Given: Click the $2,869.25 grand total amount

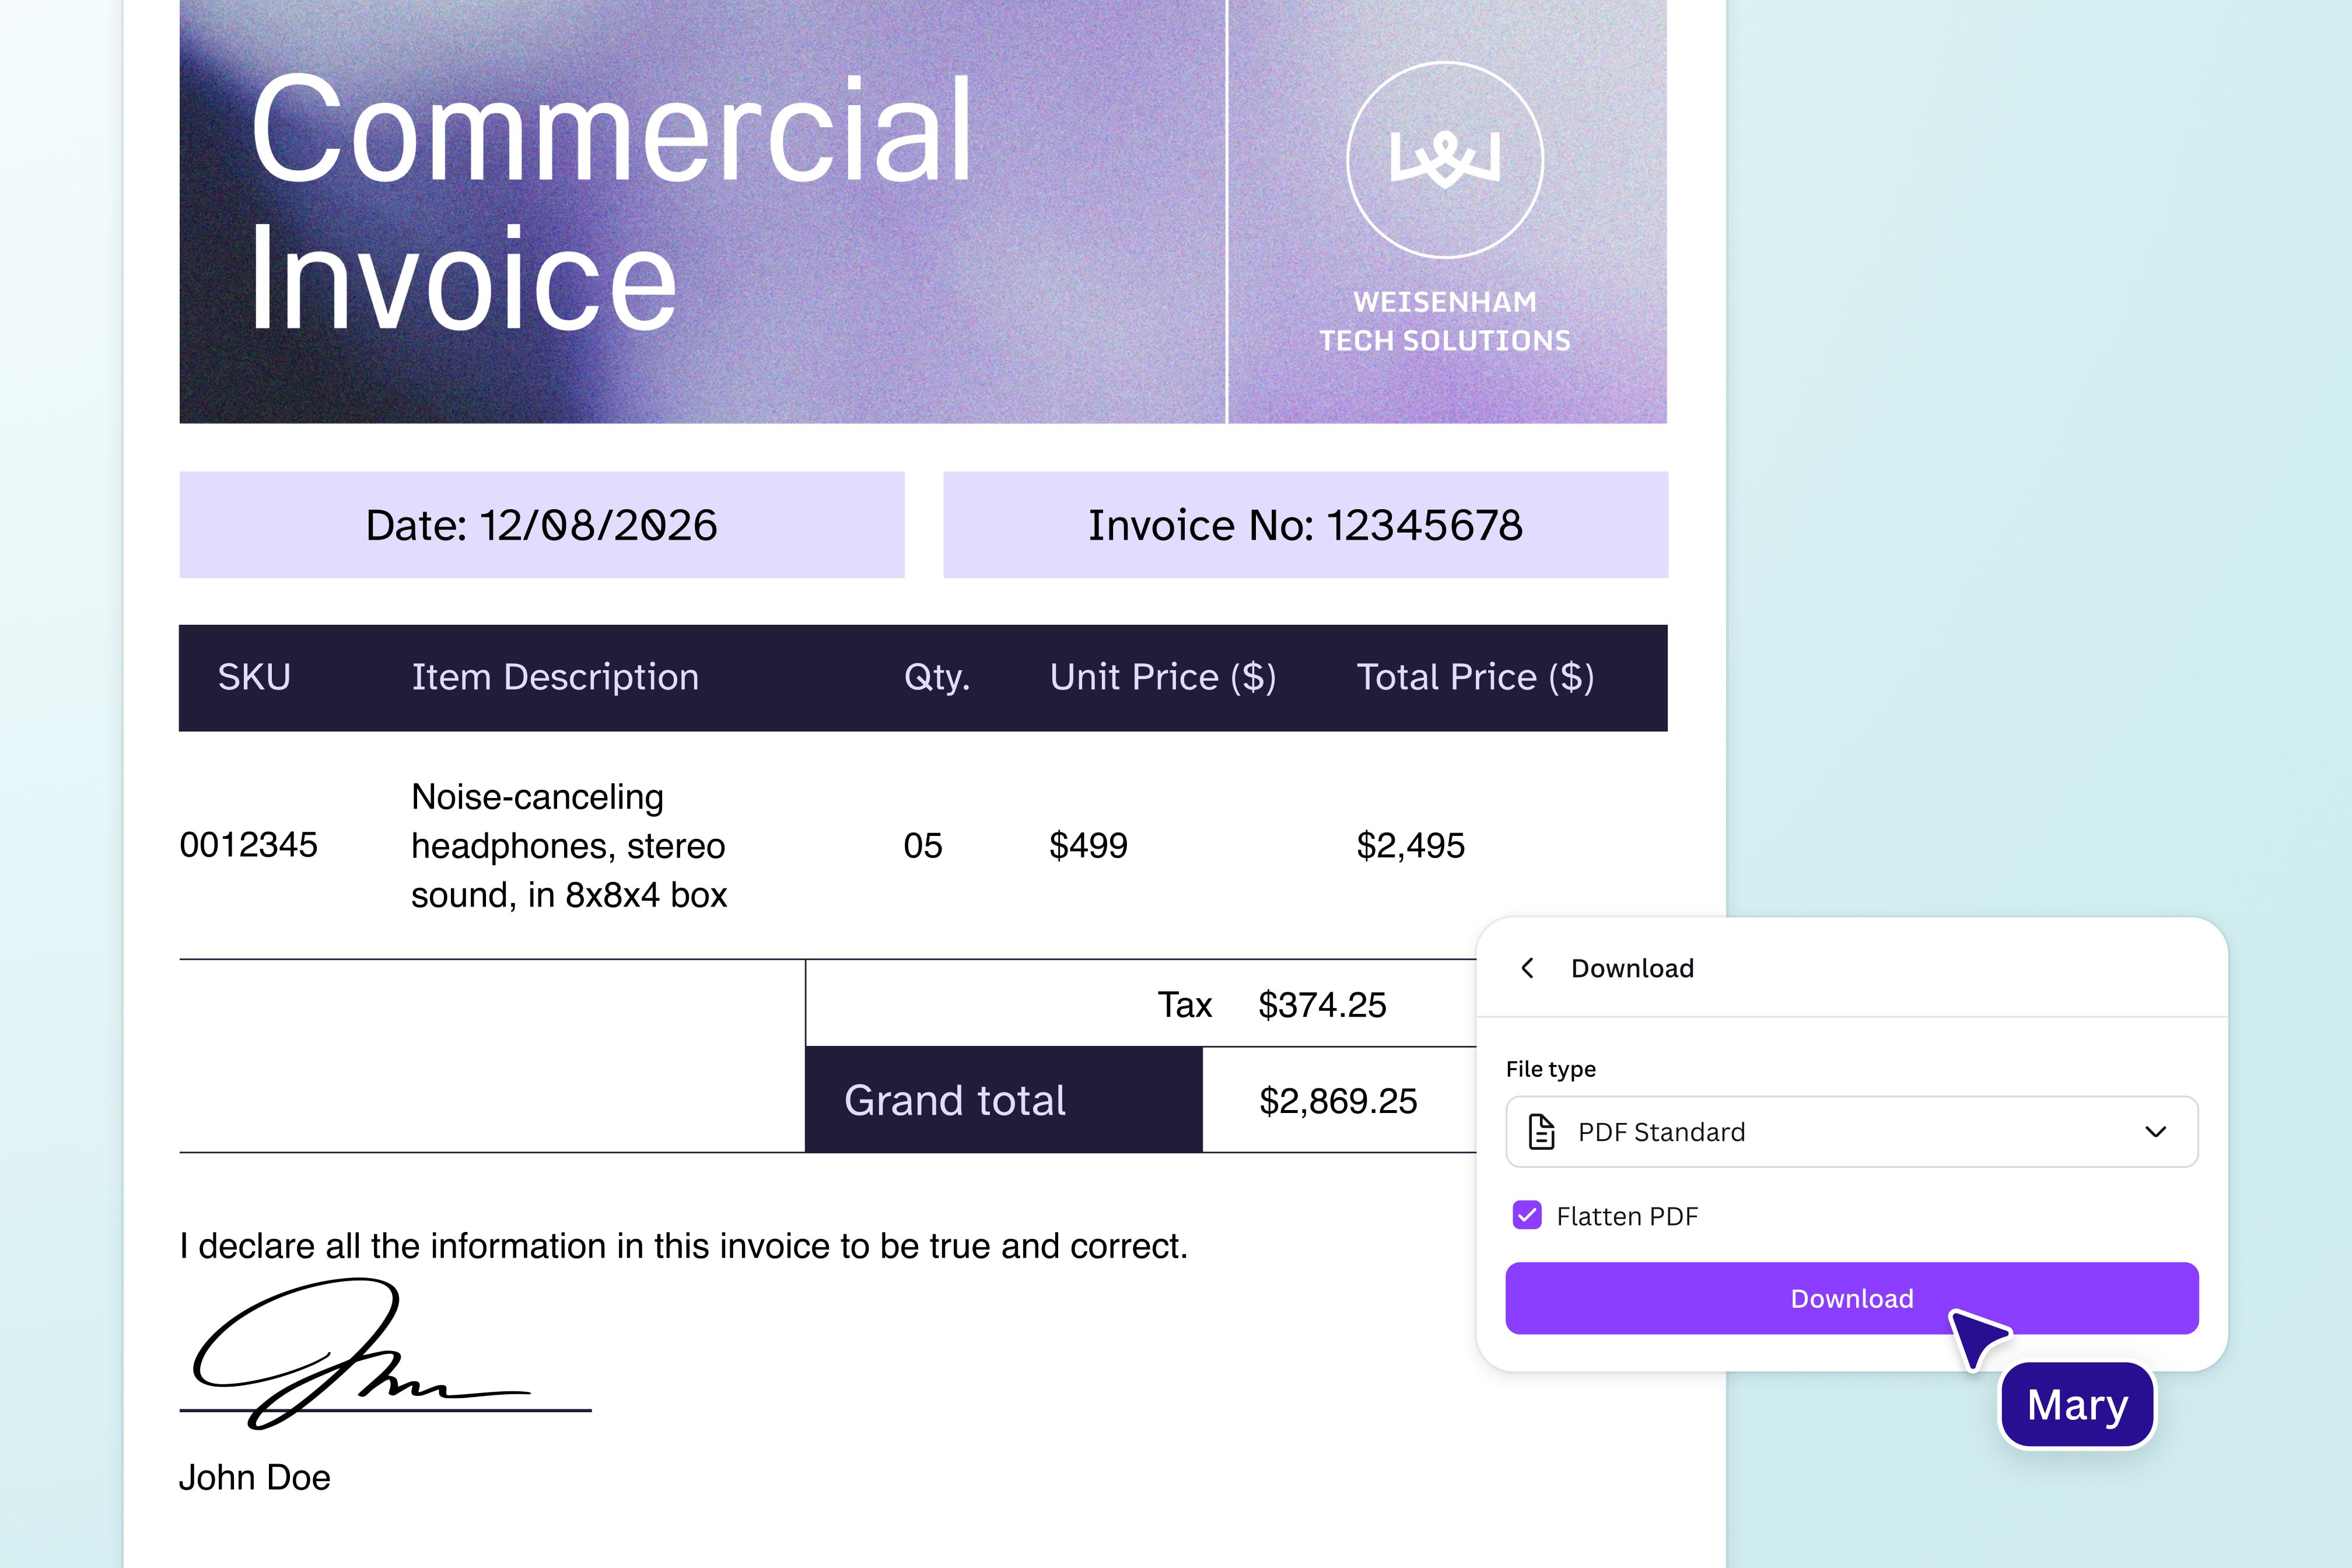Looking at the screenshot, I should (x=1337, y=1101).
